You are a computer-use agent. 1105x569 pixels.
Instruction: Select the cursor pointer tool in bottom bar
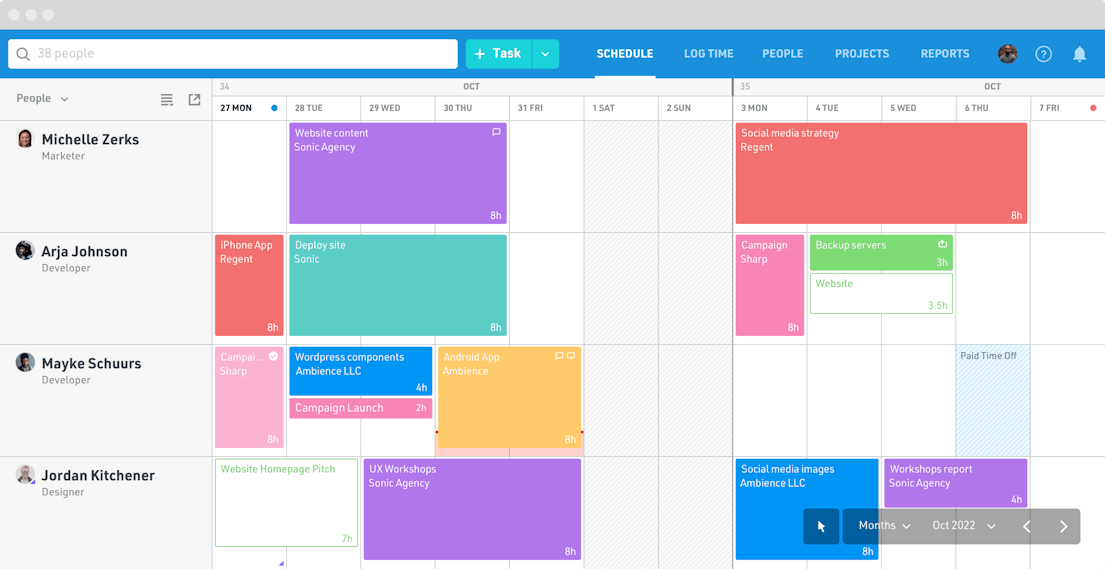point(821,526)
